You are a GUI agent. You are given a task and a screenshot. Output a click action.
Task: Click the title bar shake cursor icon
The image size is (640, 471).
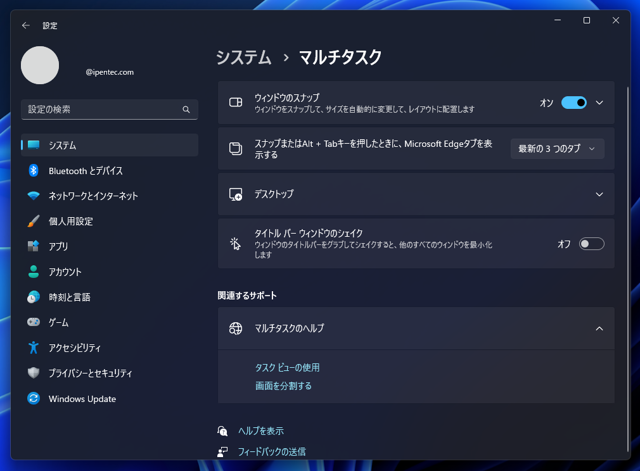click(236, 244)
